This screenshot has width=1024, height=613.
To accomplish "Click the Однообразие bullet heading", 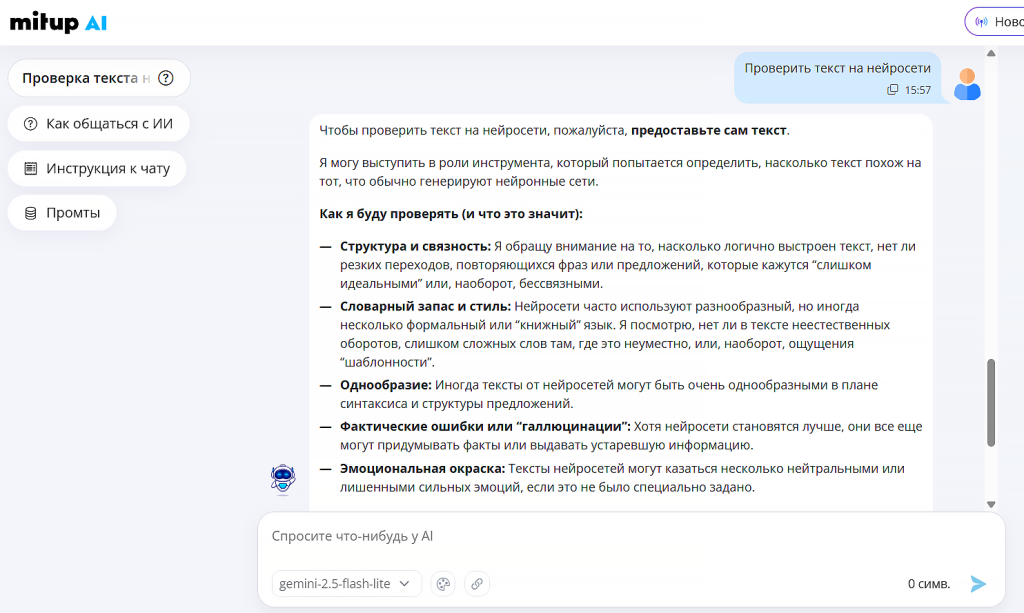I will 385,385.
